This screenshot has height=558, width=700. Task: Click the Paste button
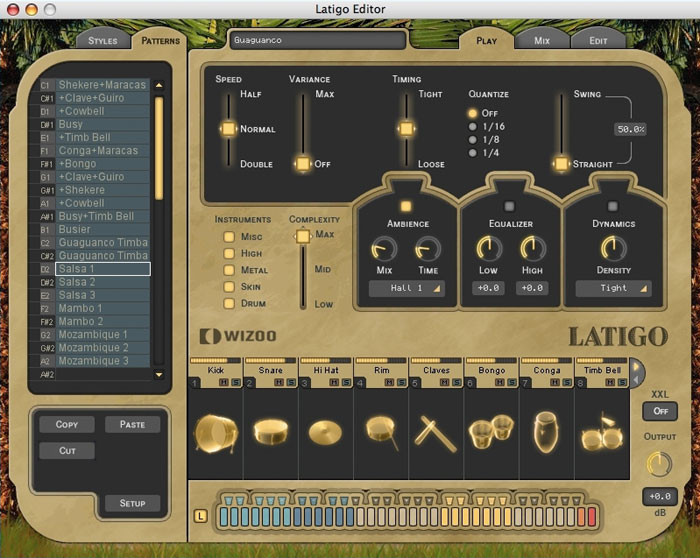[132, 425]
